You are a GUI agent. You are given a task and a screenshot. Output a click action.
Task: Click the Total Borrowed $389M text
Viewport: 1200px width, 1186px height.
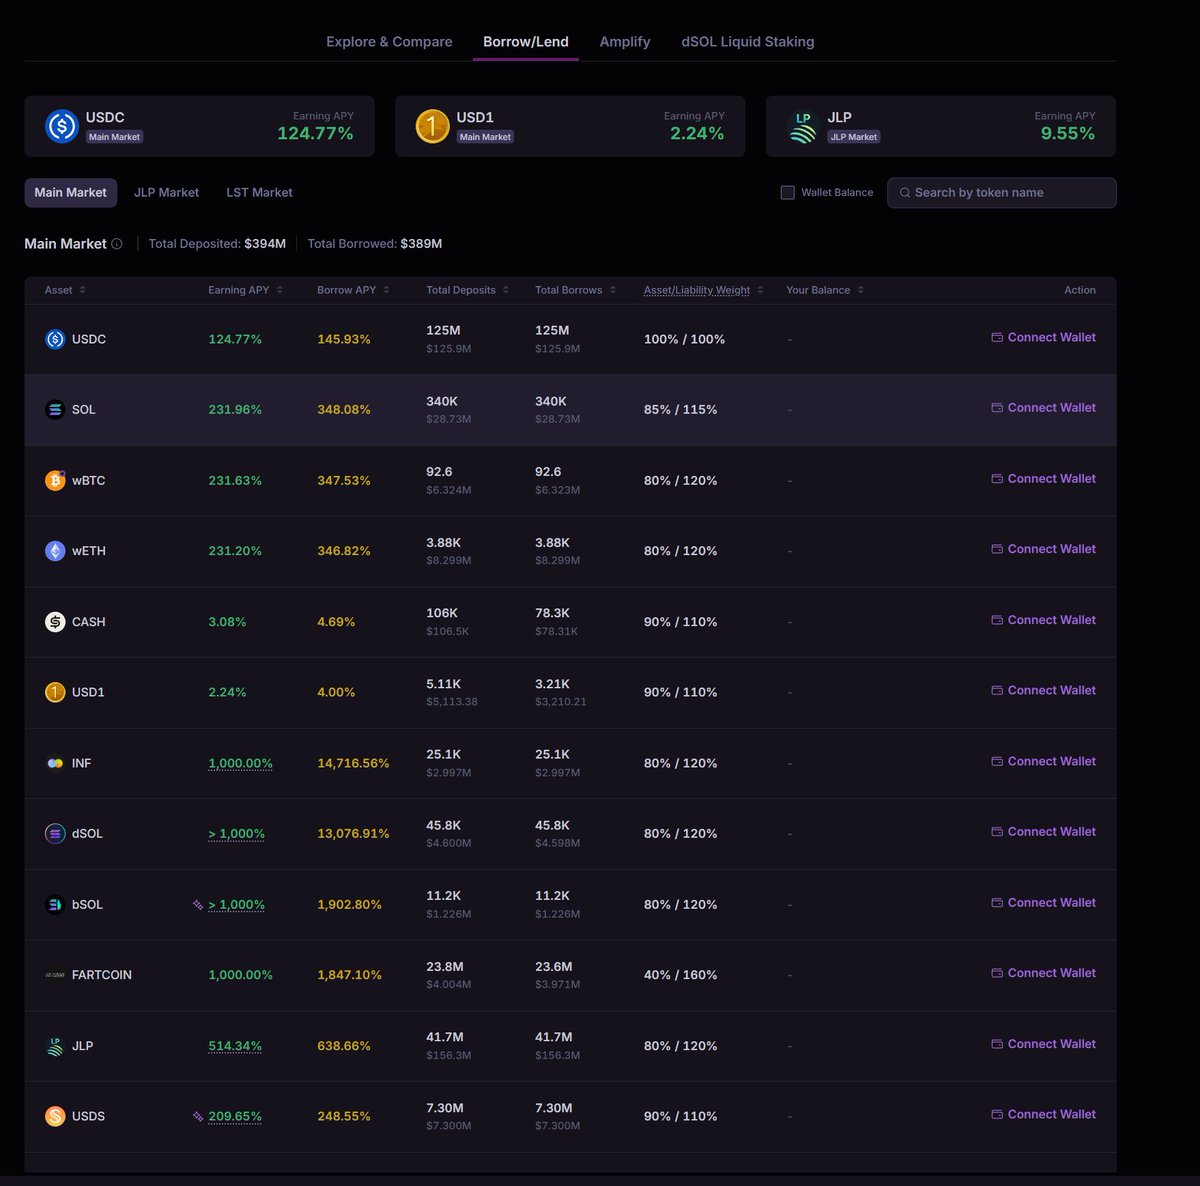tap(374, 244)
